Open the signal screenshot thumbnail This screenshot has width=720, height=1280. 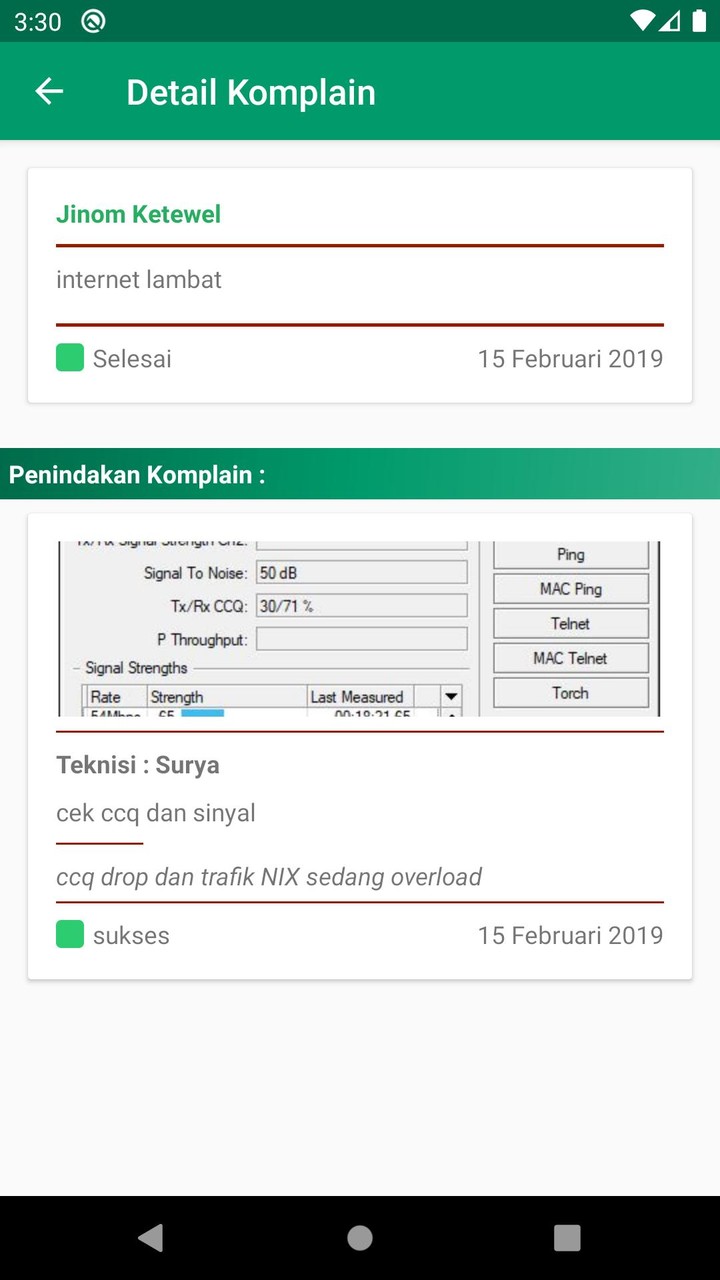(x=360, y=629)
